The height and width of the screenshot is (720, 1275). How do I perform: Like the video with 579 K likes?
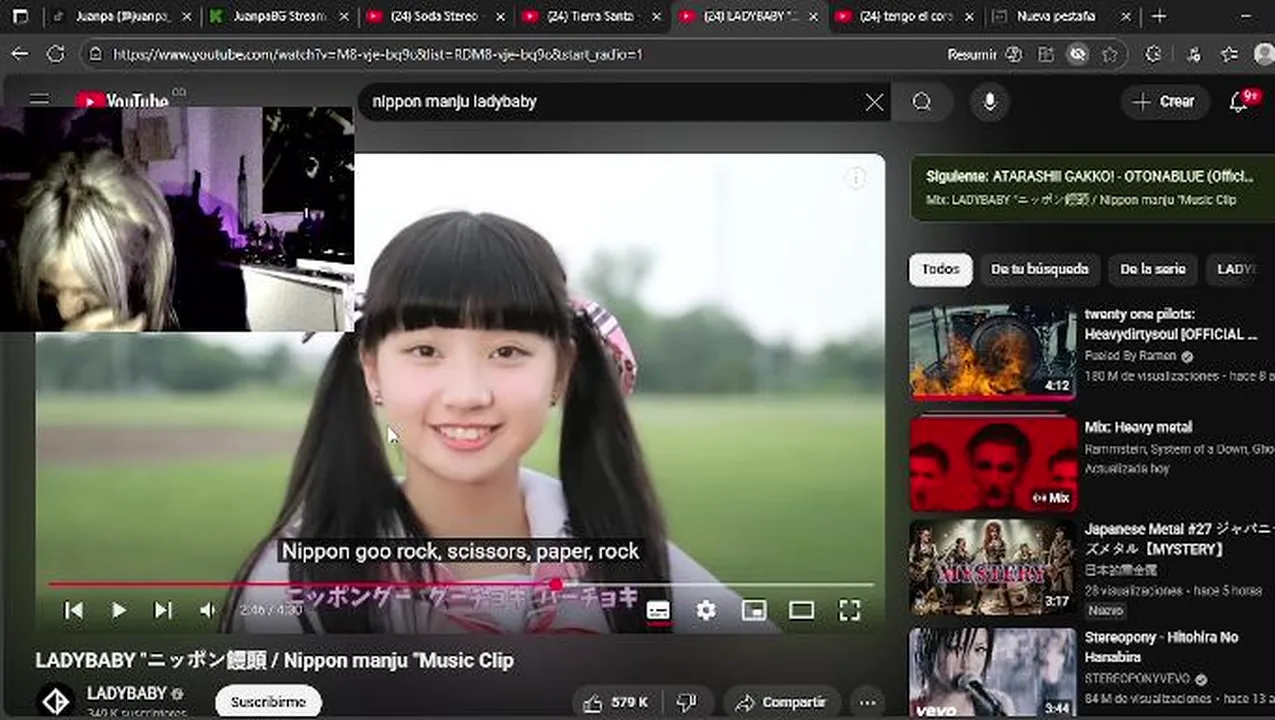click(x=616, y=702)
